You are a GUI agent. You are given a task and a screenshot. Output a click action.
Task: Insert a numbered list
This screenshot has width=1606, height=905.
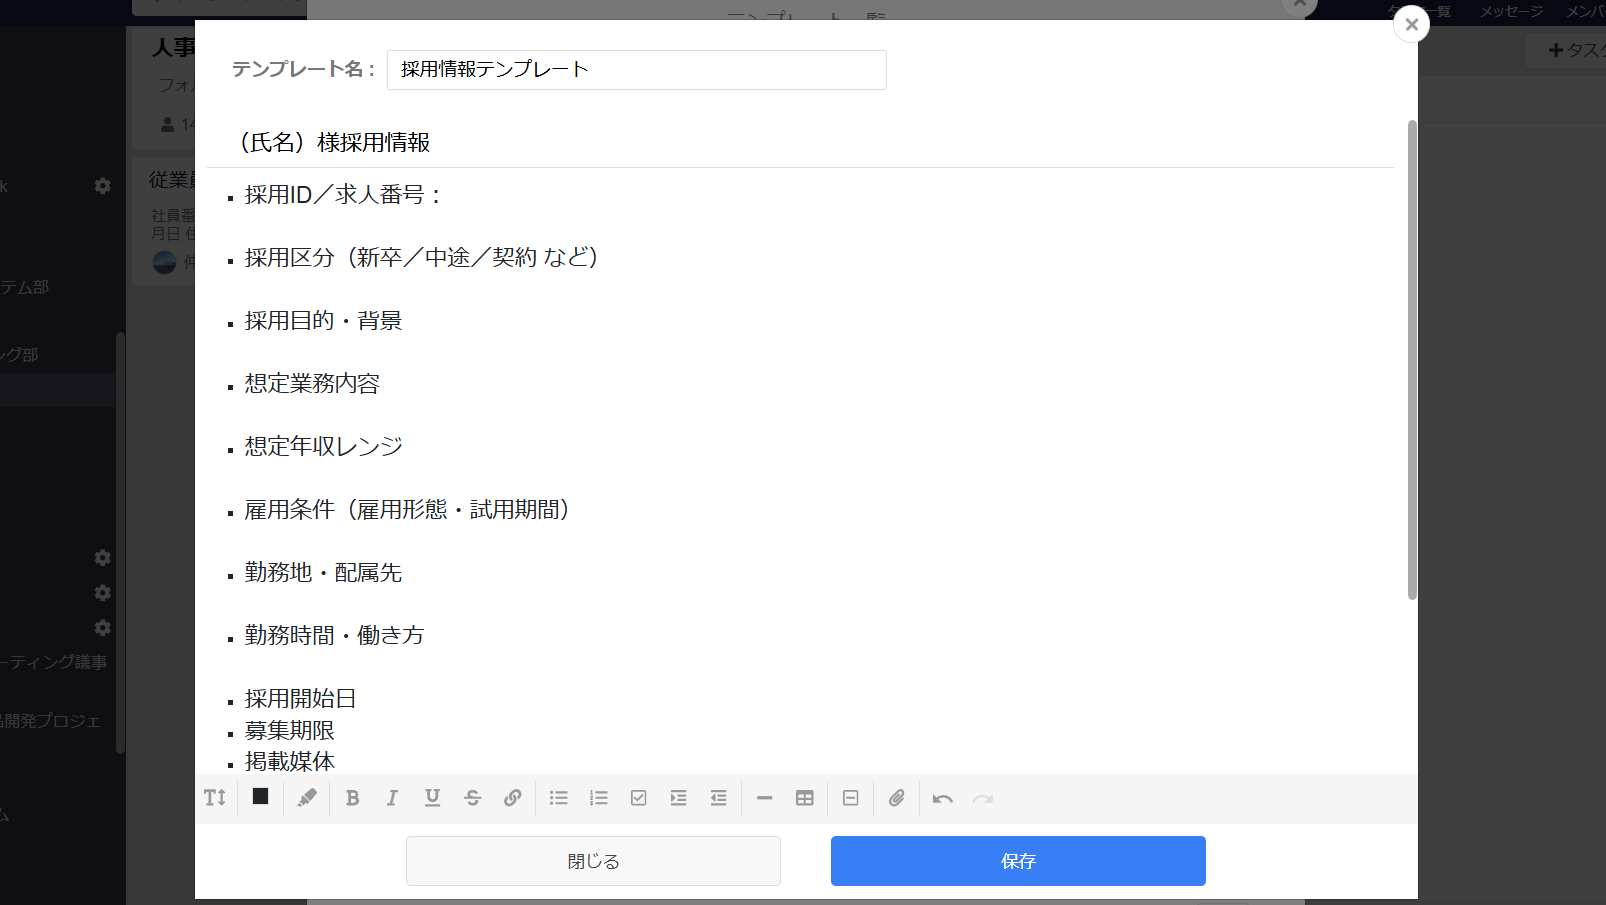pyautogui.click(x=598, y=798)
